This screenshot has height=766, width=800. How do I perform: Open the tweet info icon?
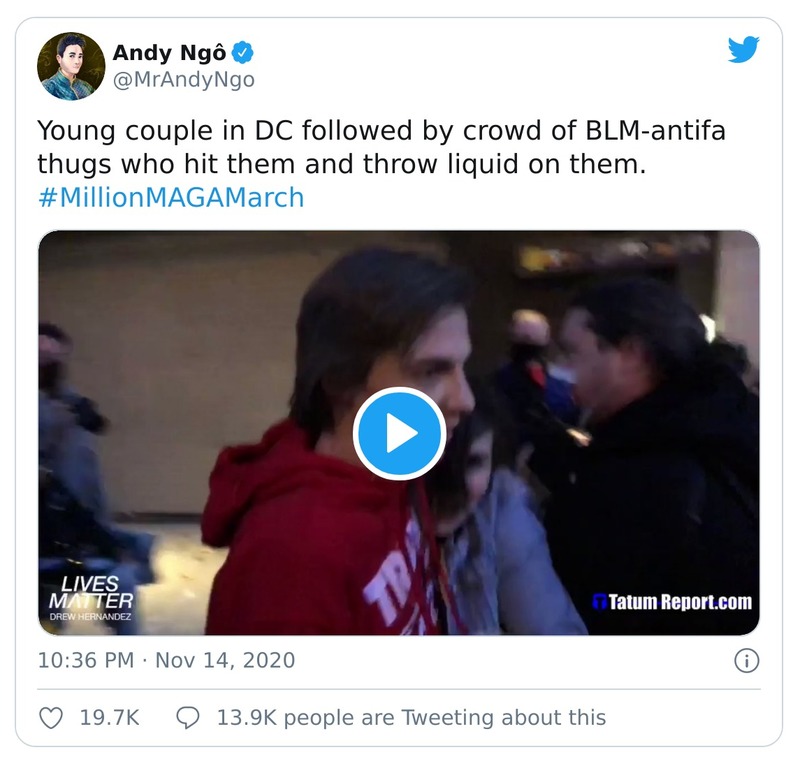tap(746, 660)
